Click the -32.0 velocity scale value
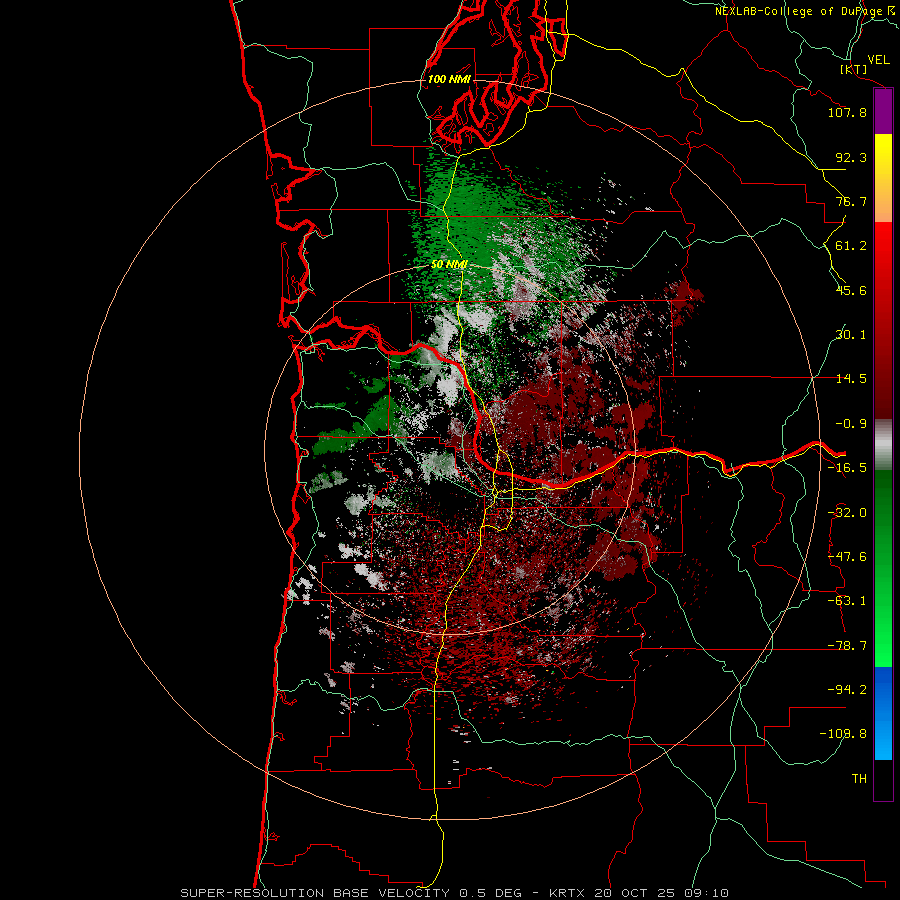This screenshot has height=900, width=900. 847,513
